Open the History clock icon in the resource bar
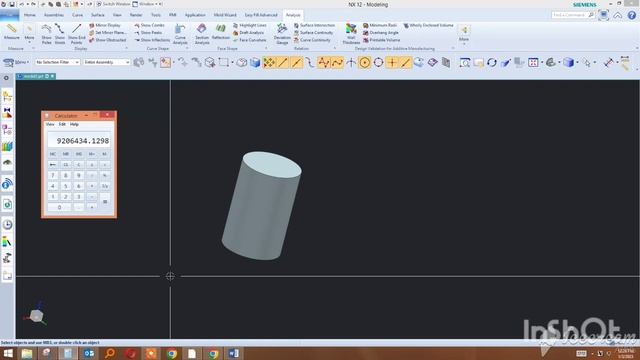 coord(7,224)
